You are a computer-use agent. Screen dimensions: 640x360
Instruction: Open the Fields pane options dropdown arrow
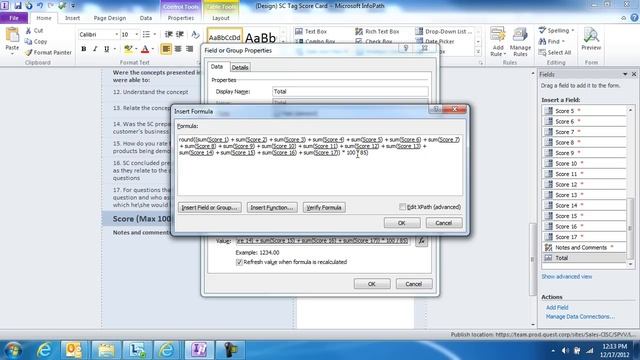click(x=625, y=74)
